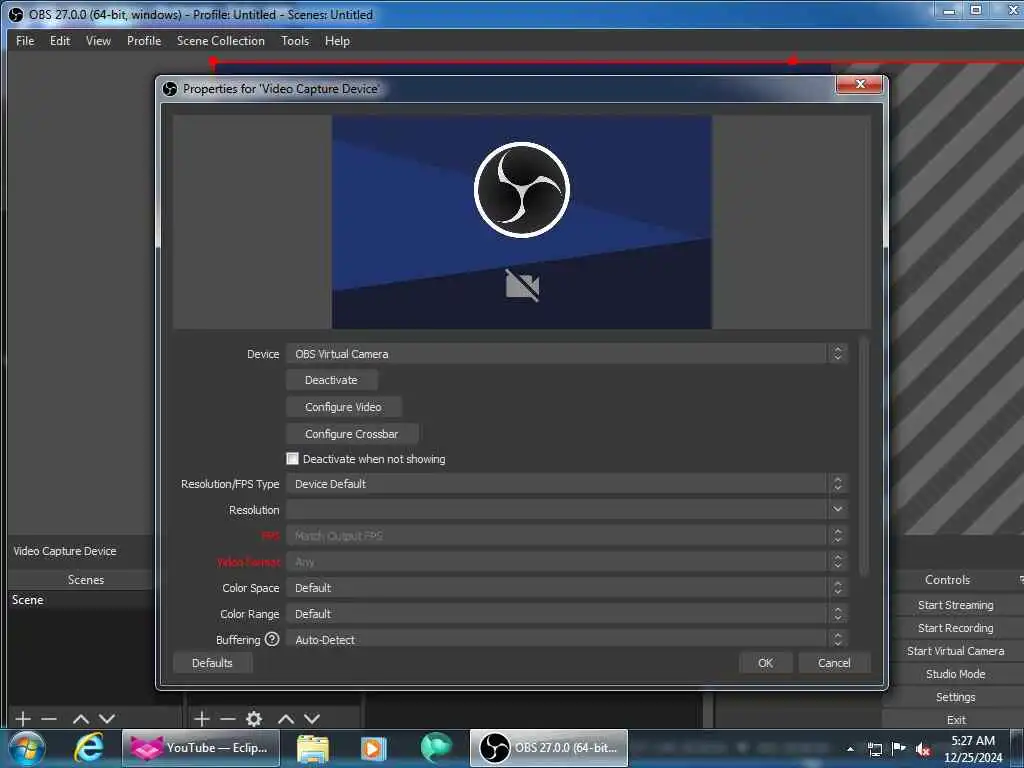The image size is (1024, 768).
Task: Click the OBS logo in Properties title bar
Action: pyautogui.click(x=170, y=89)
